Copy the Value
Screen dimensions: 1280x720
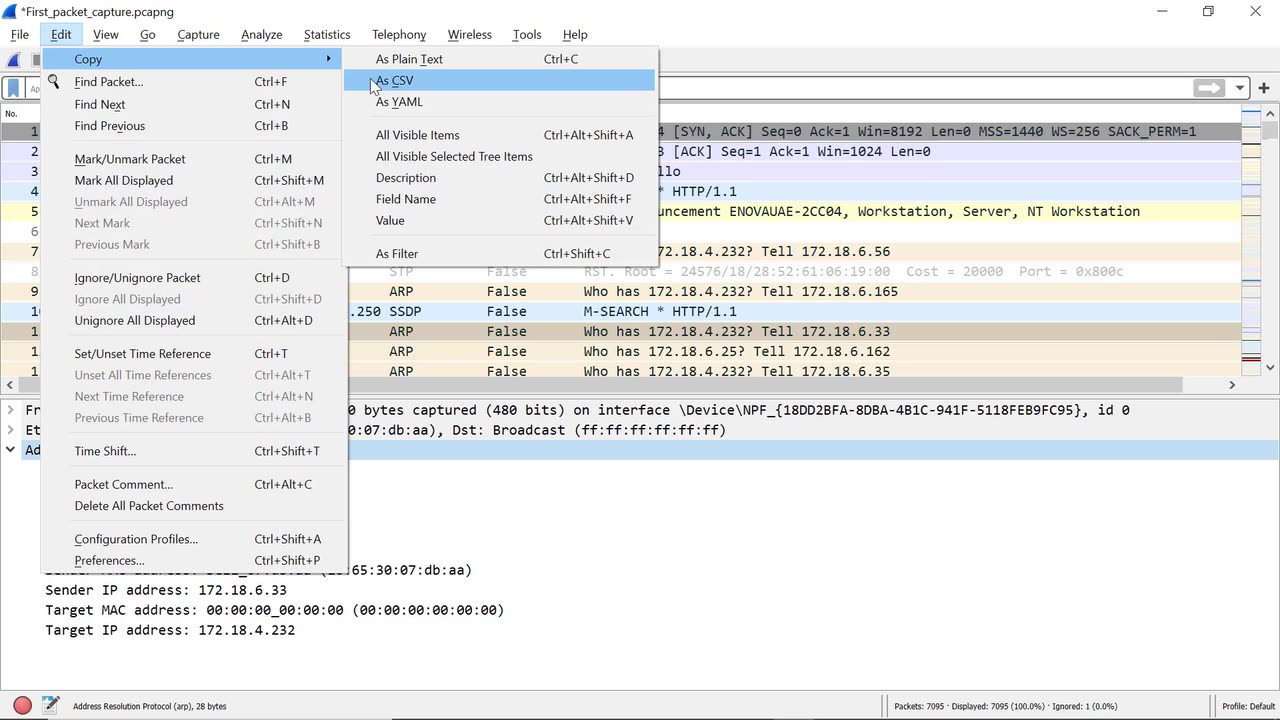click(x=500, y=220)
